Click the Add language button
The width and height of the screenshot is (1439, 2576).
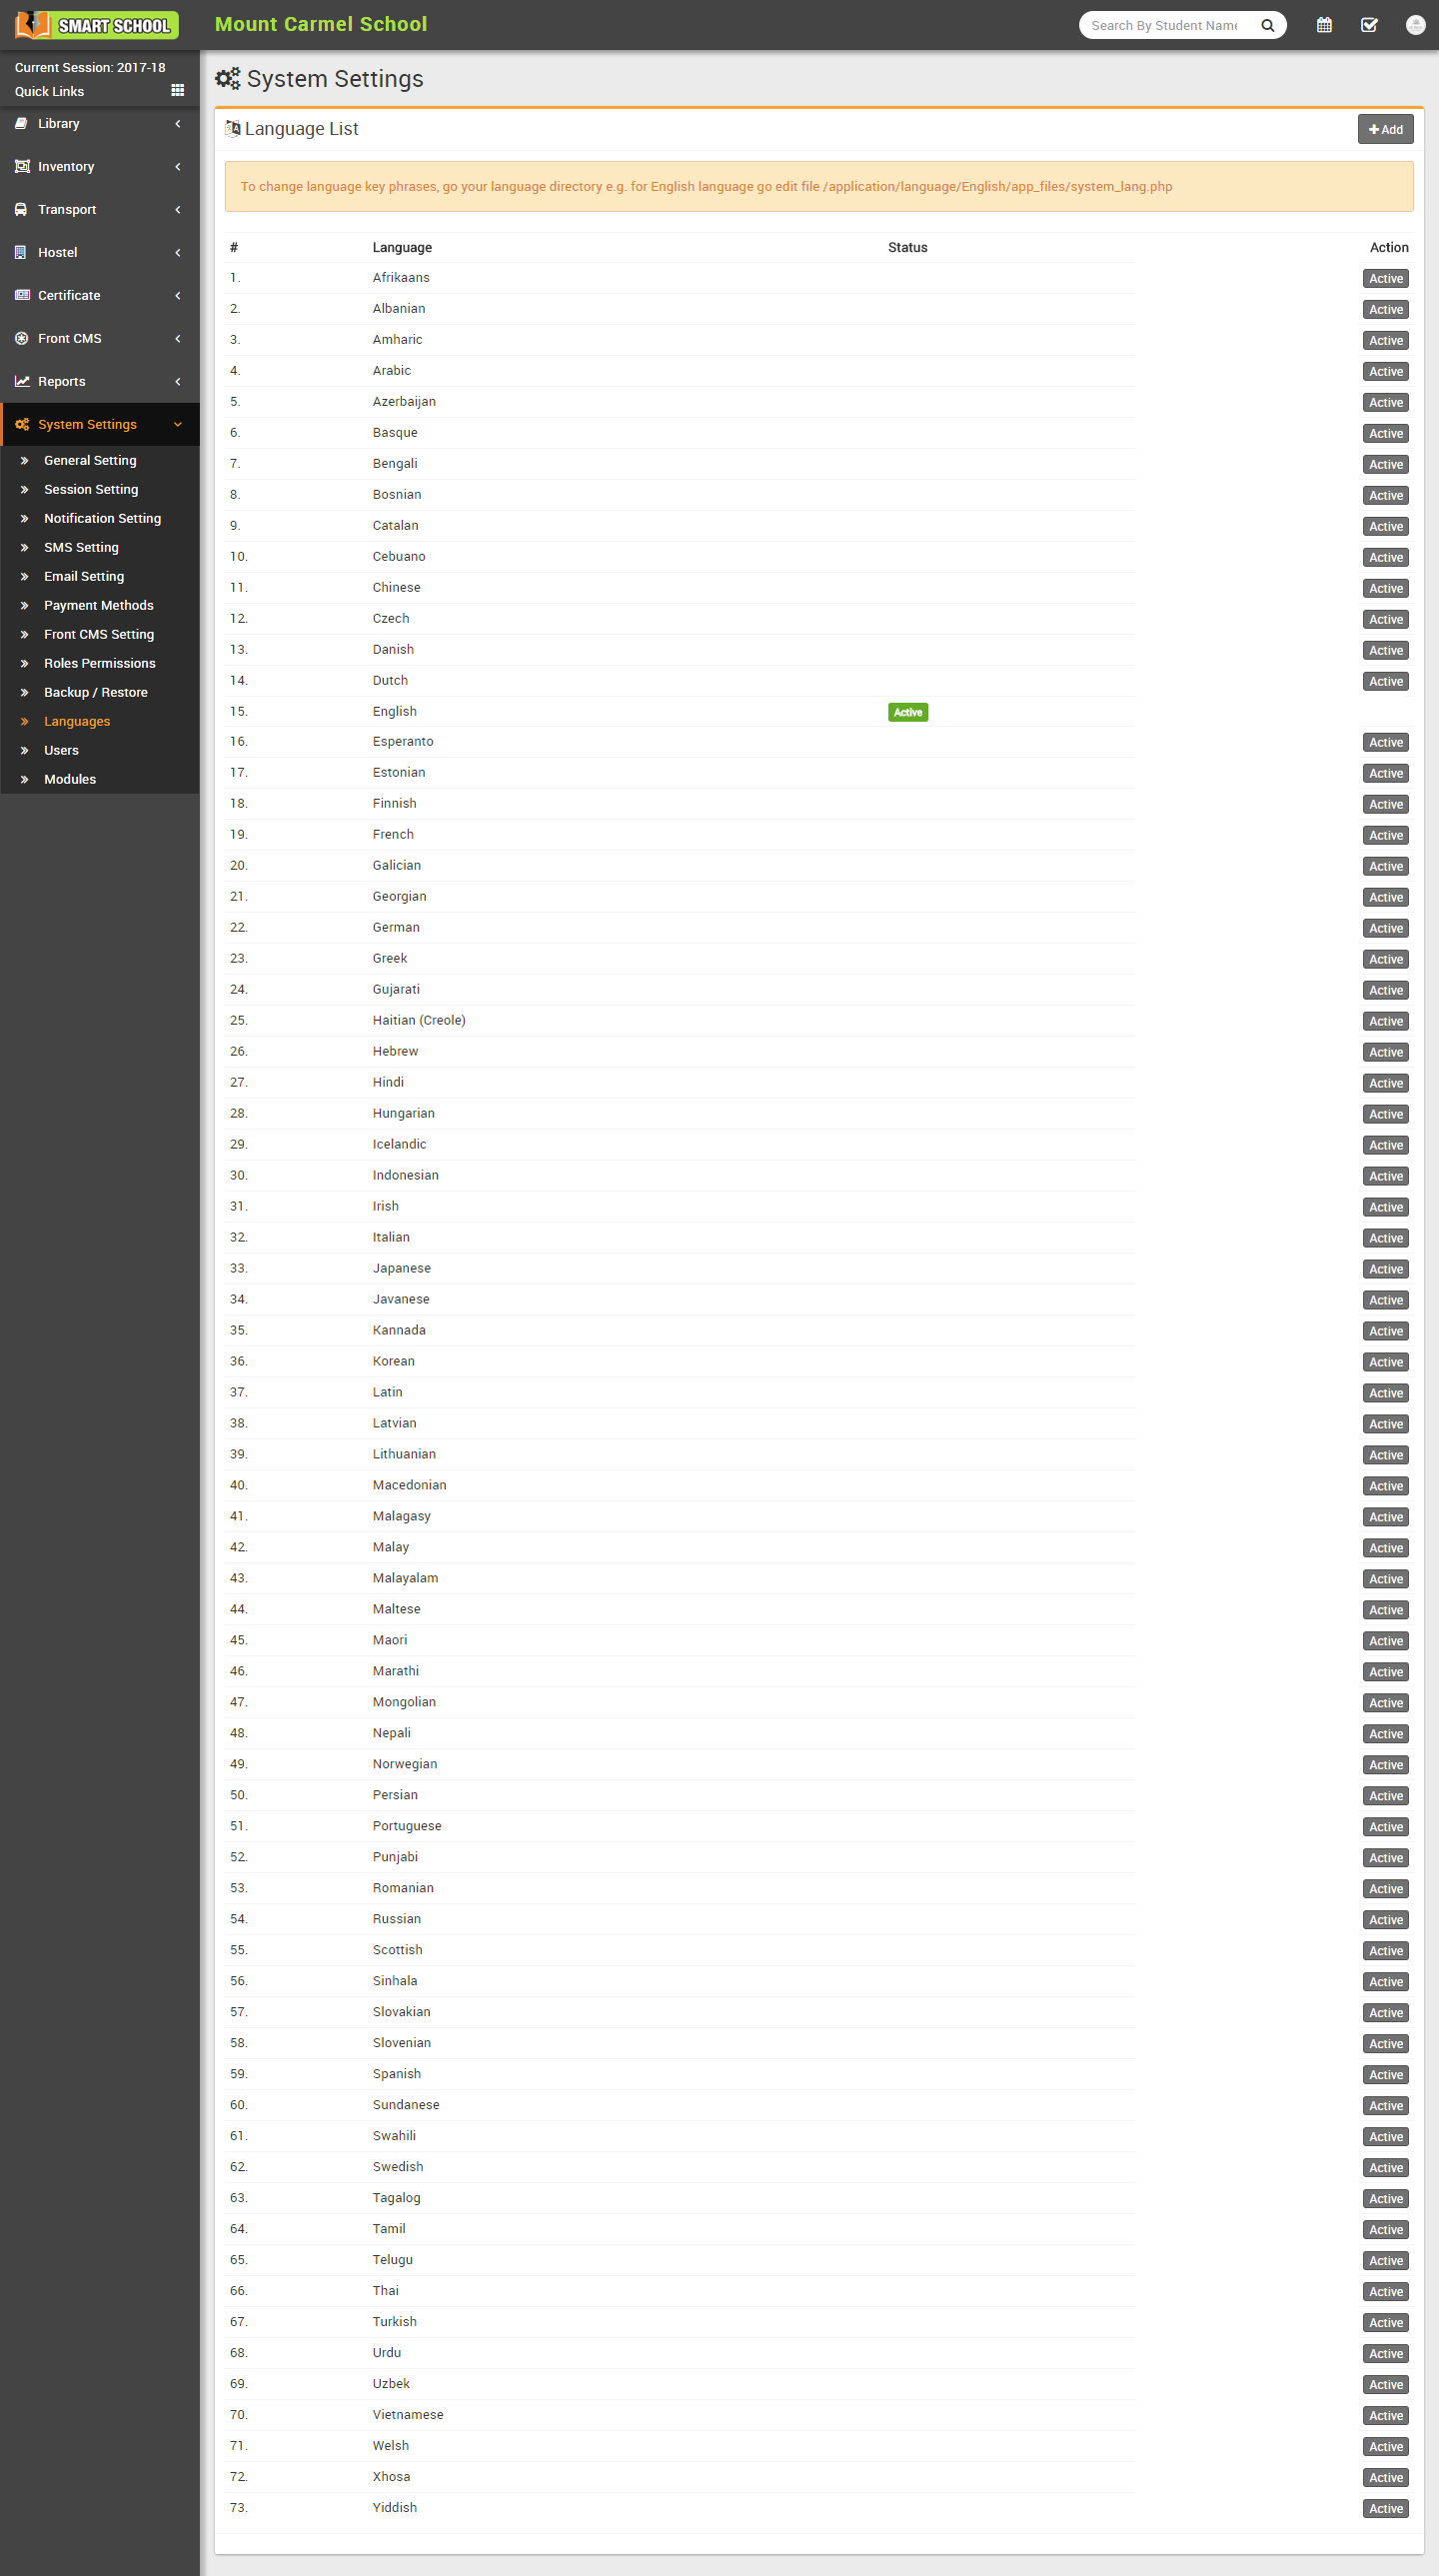(x=1385, y=130)
